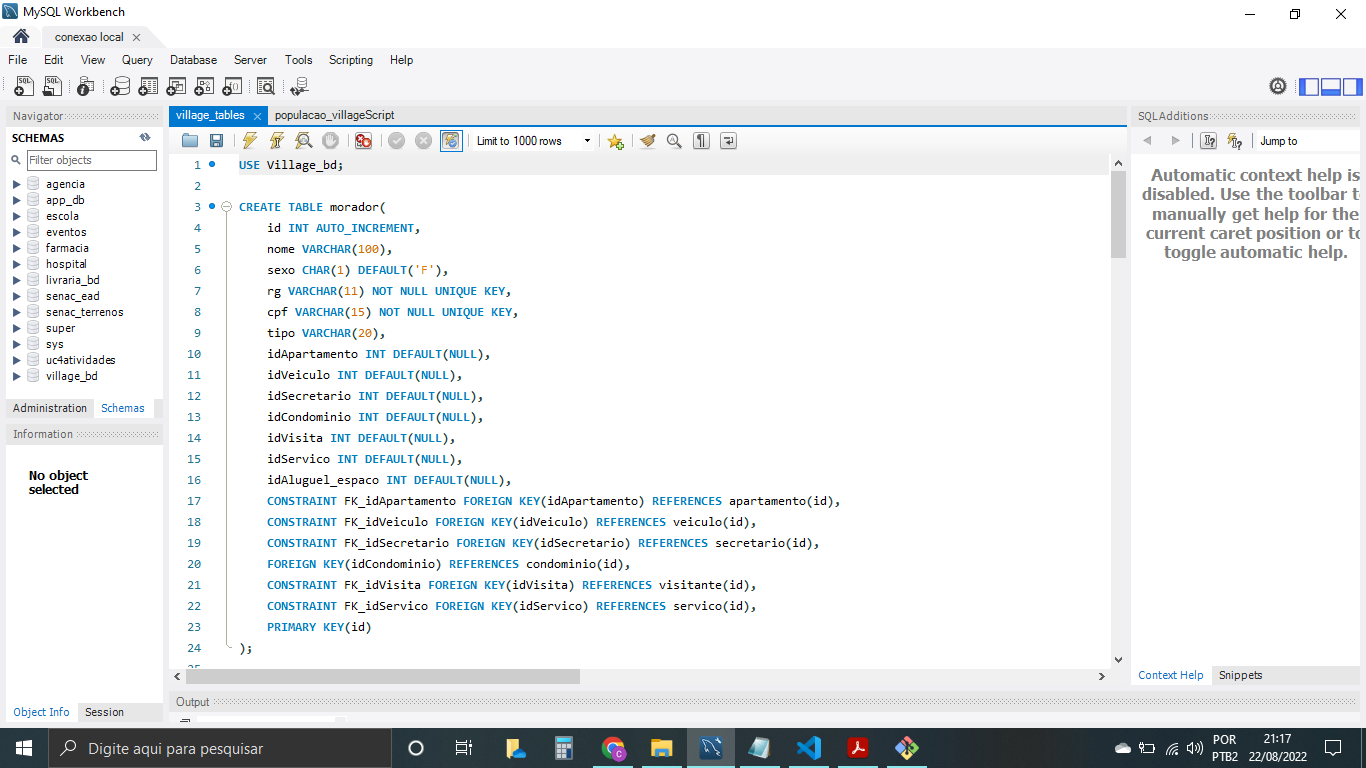The height and width of the screenshot is (768, 1366).
Task: Expand the village_bd schema in the Navigator
Action: 16,375
